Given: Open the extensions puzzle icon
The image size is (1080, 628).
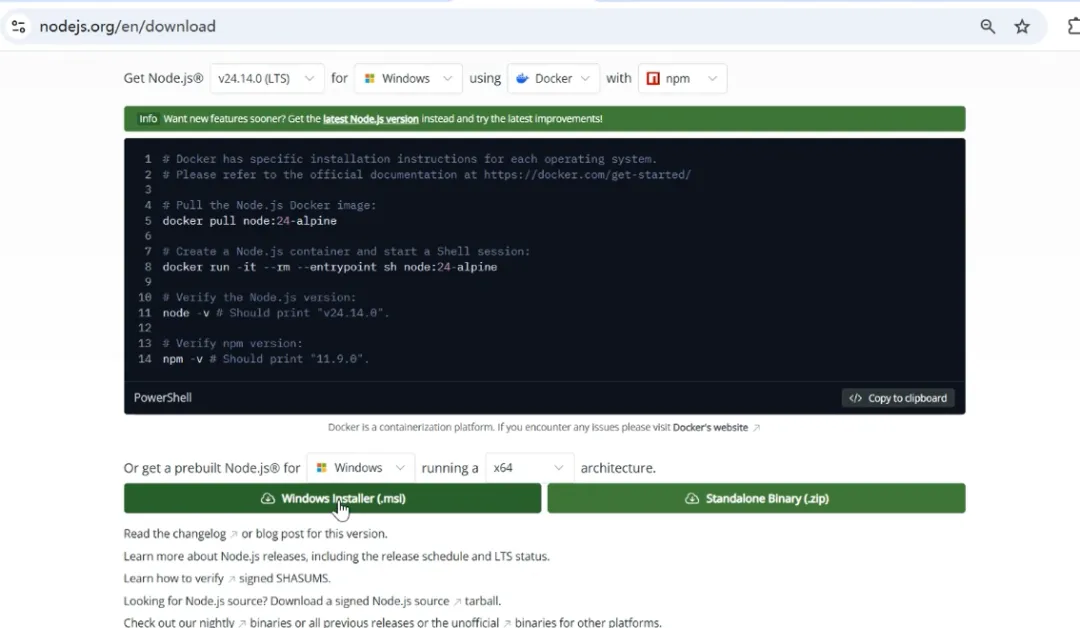Looking at the screenshot, I should point(1073,27).
